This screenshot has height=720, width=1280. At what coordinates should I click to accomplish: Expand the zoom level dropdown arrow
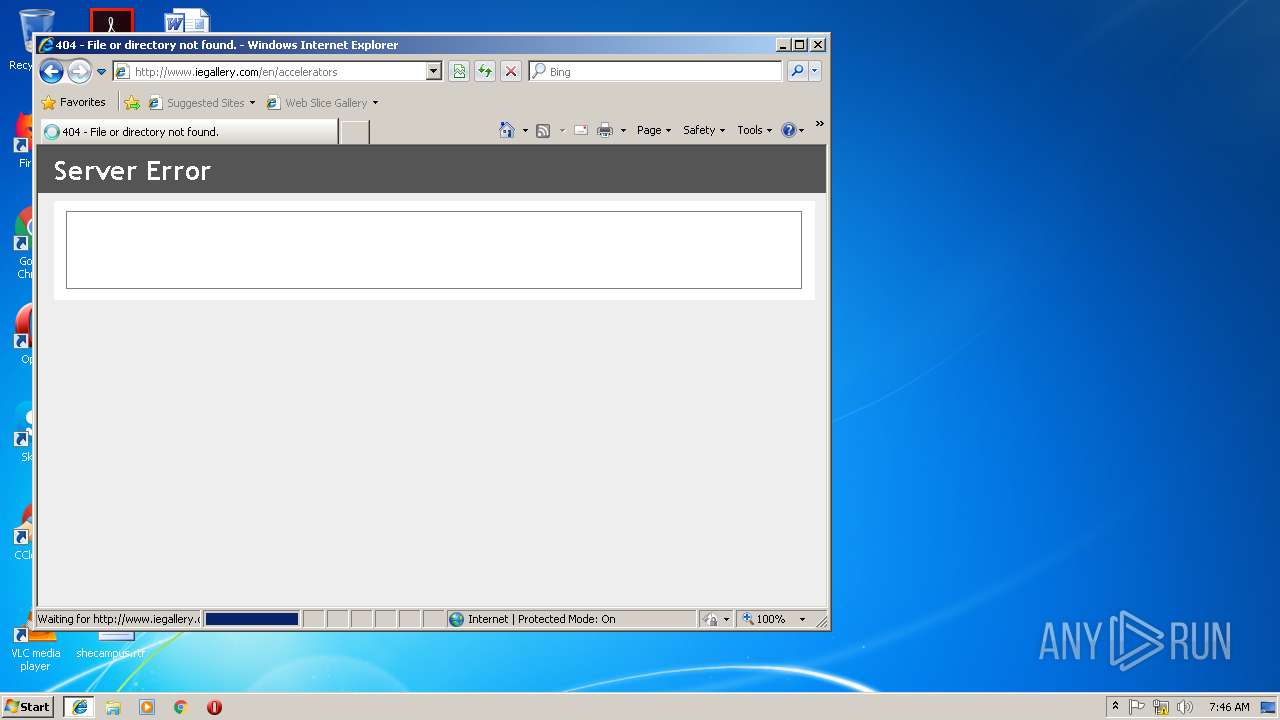[x=802, y=619]
